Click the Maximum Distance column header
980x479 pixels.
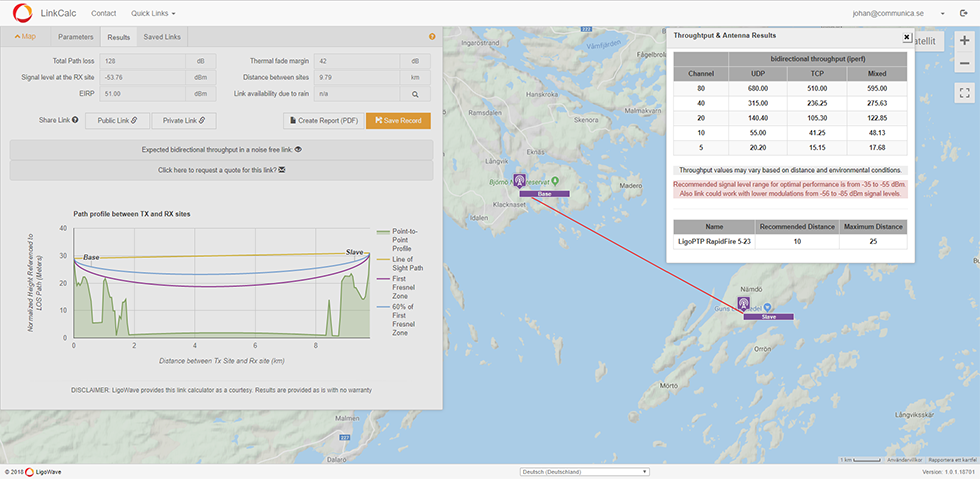[873, 226]
